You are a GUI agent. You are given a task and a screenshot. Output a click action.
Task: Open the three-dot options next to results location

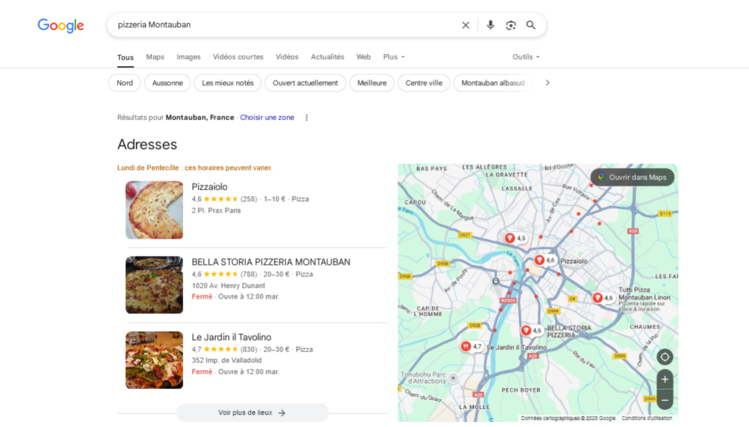point(307,118)
